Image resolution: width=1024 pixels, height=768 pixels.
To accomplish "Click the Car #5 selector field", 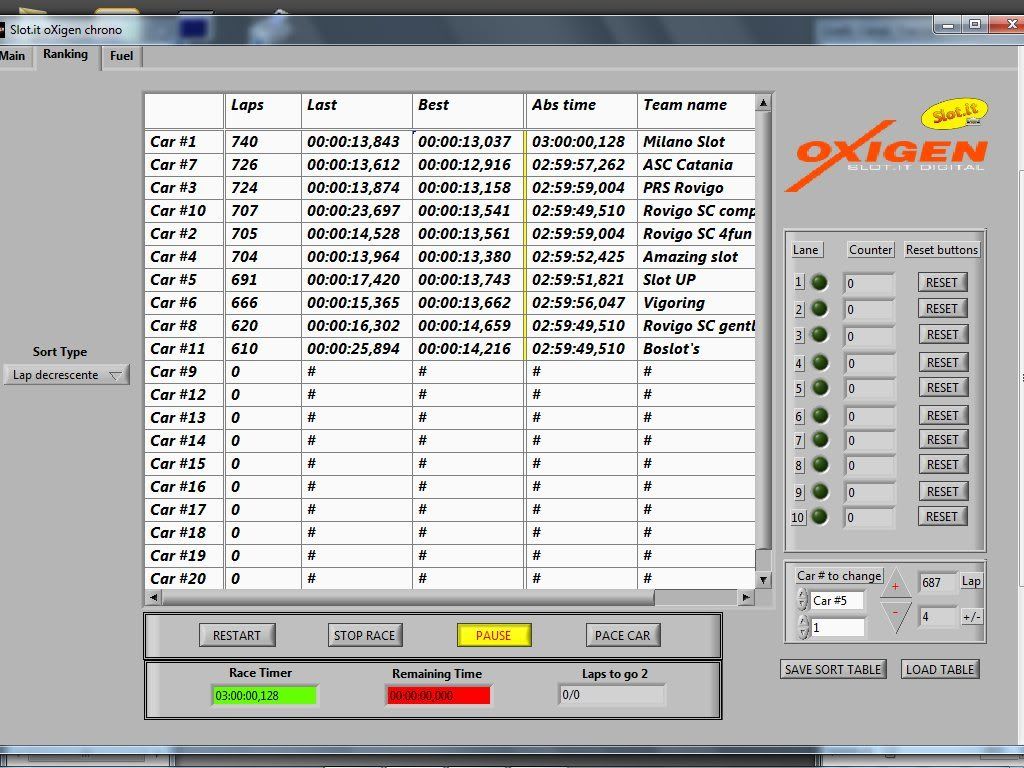I will (x=837, y=600).
